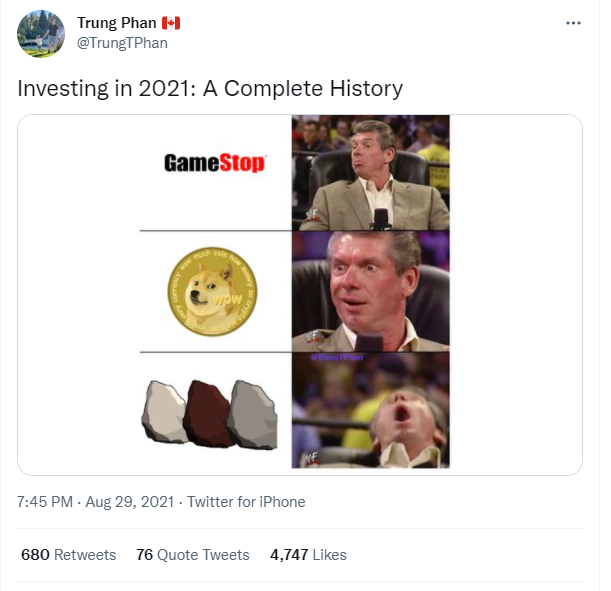
Task: Open the bottom falling-back reaction photo panel
Action: 370,410
